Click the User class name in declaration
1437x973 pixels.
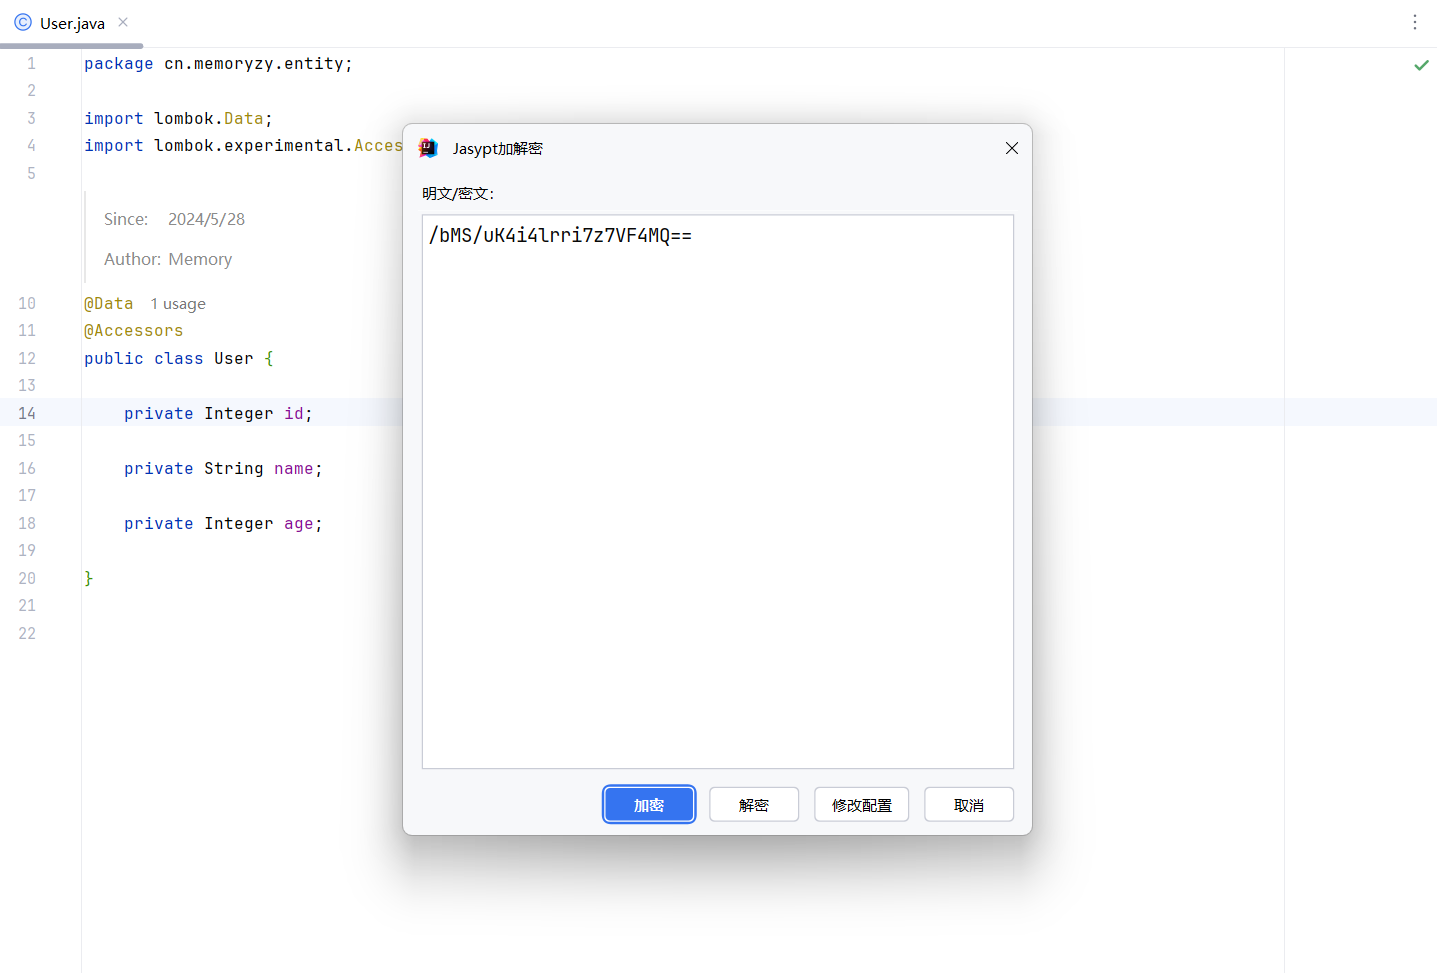click(x=233, y=359)
